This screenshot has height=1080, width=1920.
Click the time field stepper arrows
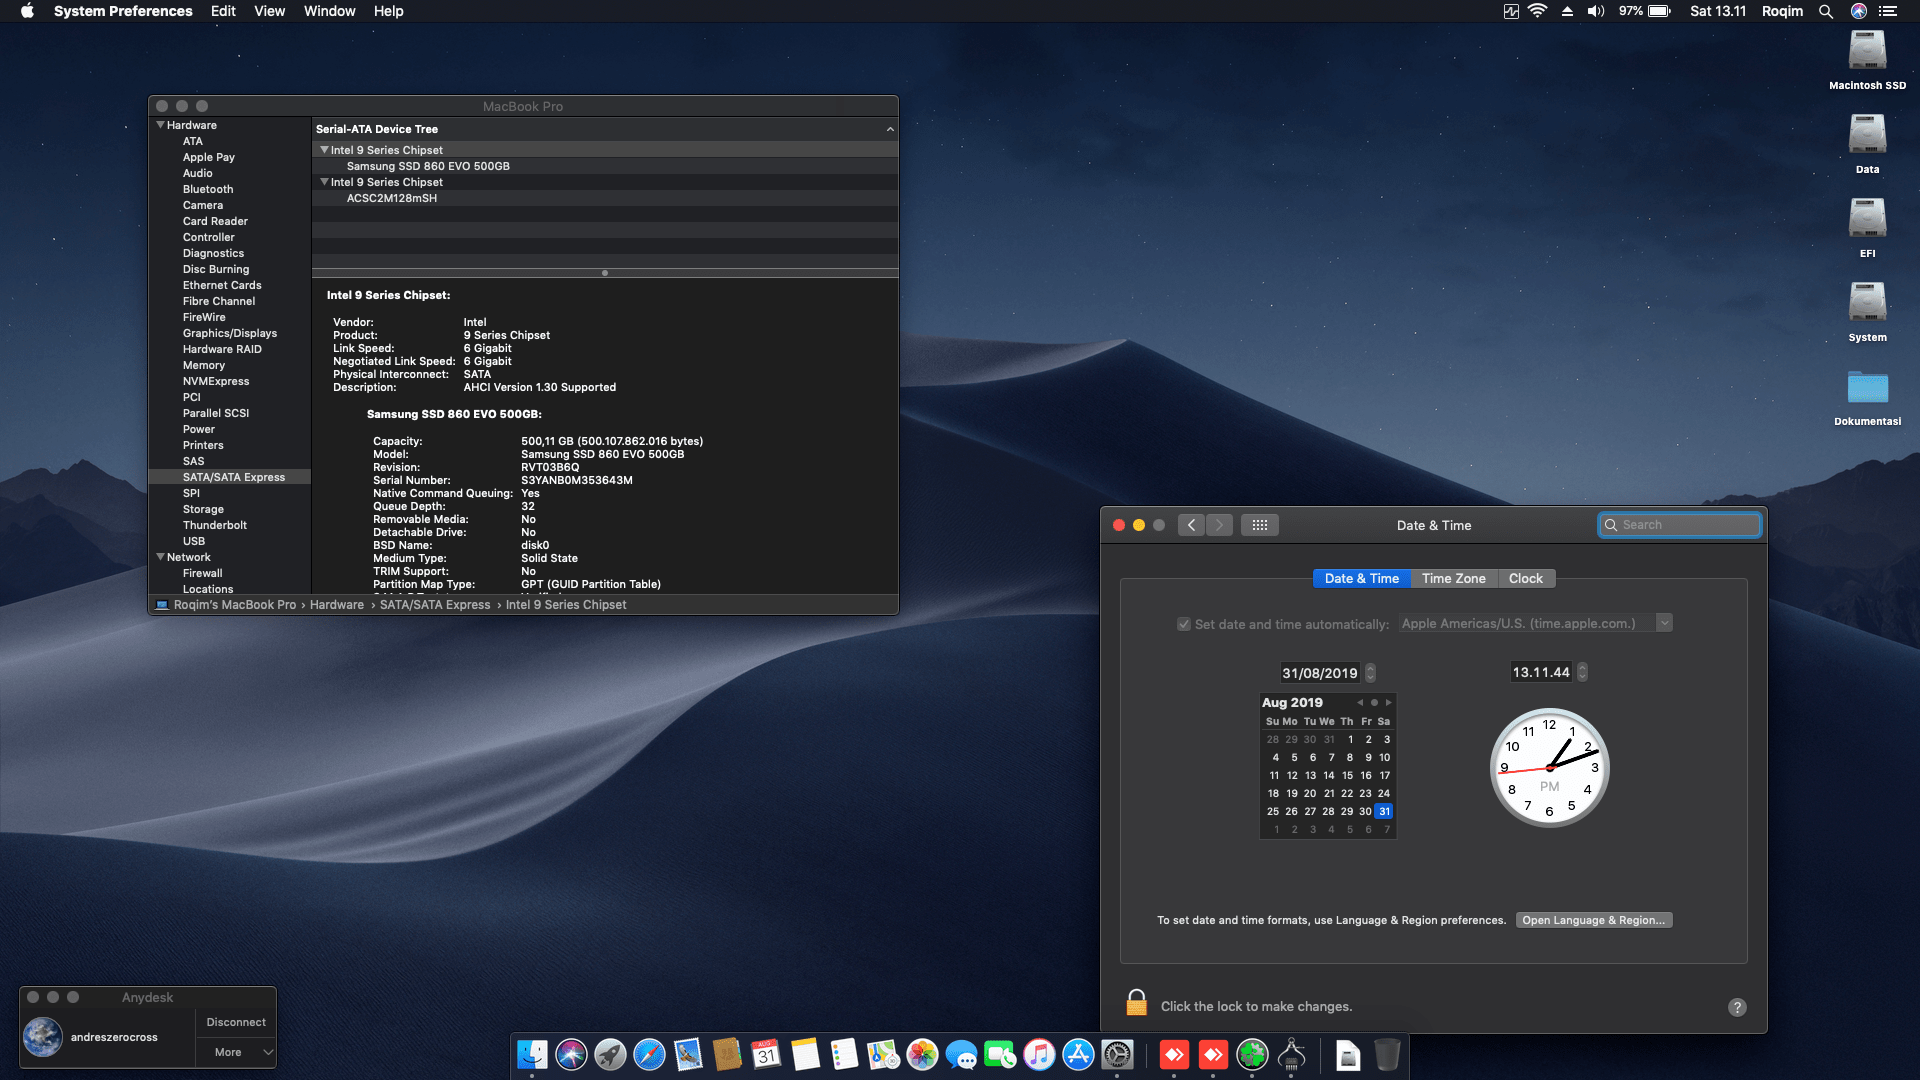pos(1582,672)
